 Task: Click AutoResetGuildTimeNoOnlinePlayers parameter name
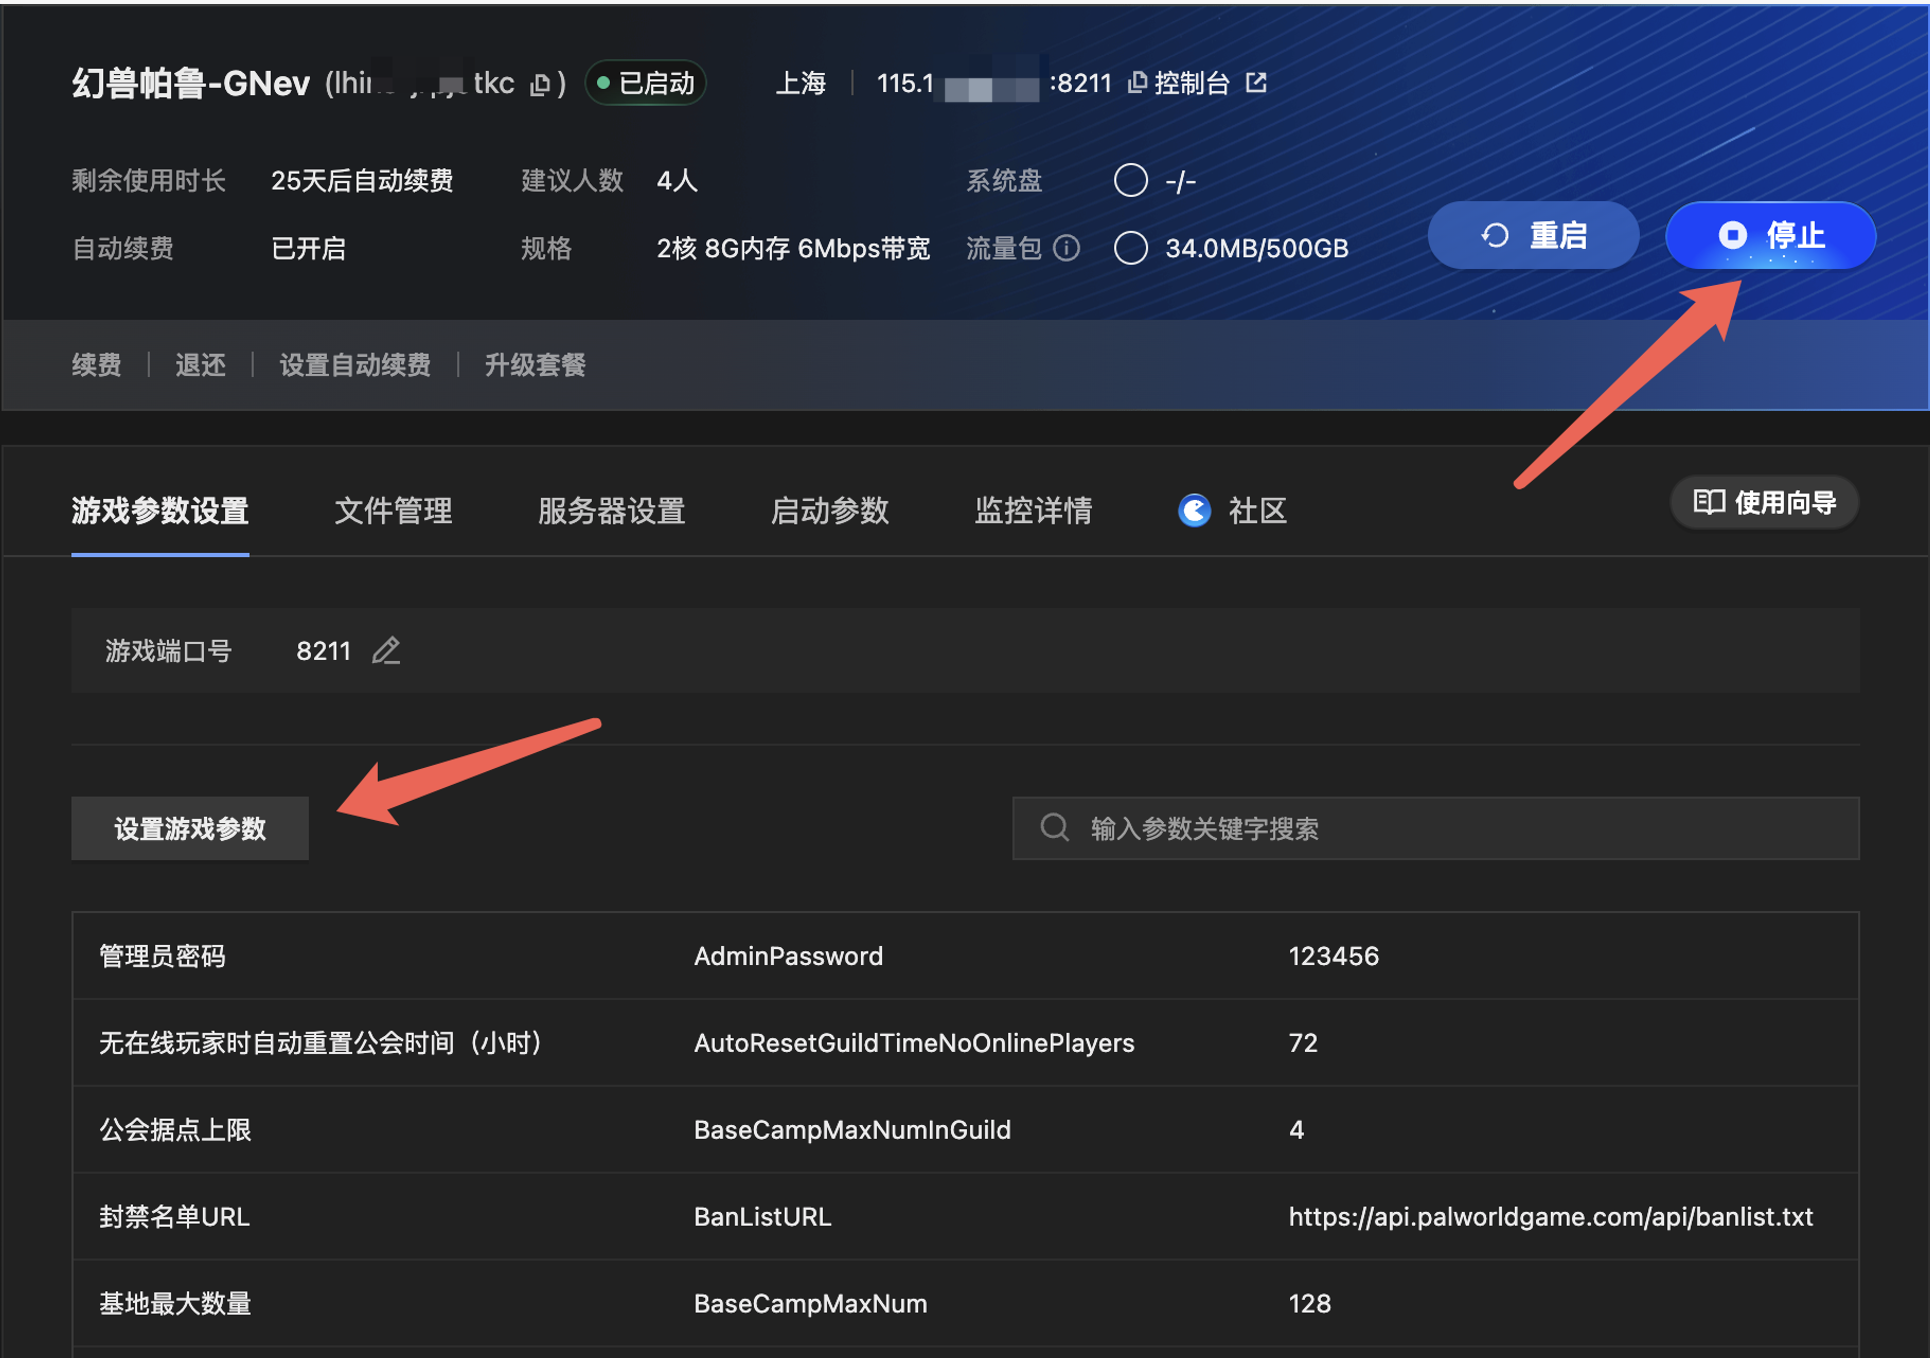914,1043
